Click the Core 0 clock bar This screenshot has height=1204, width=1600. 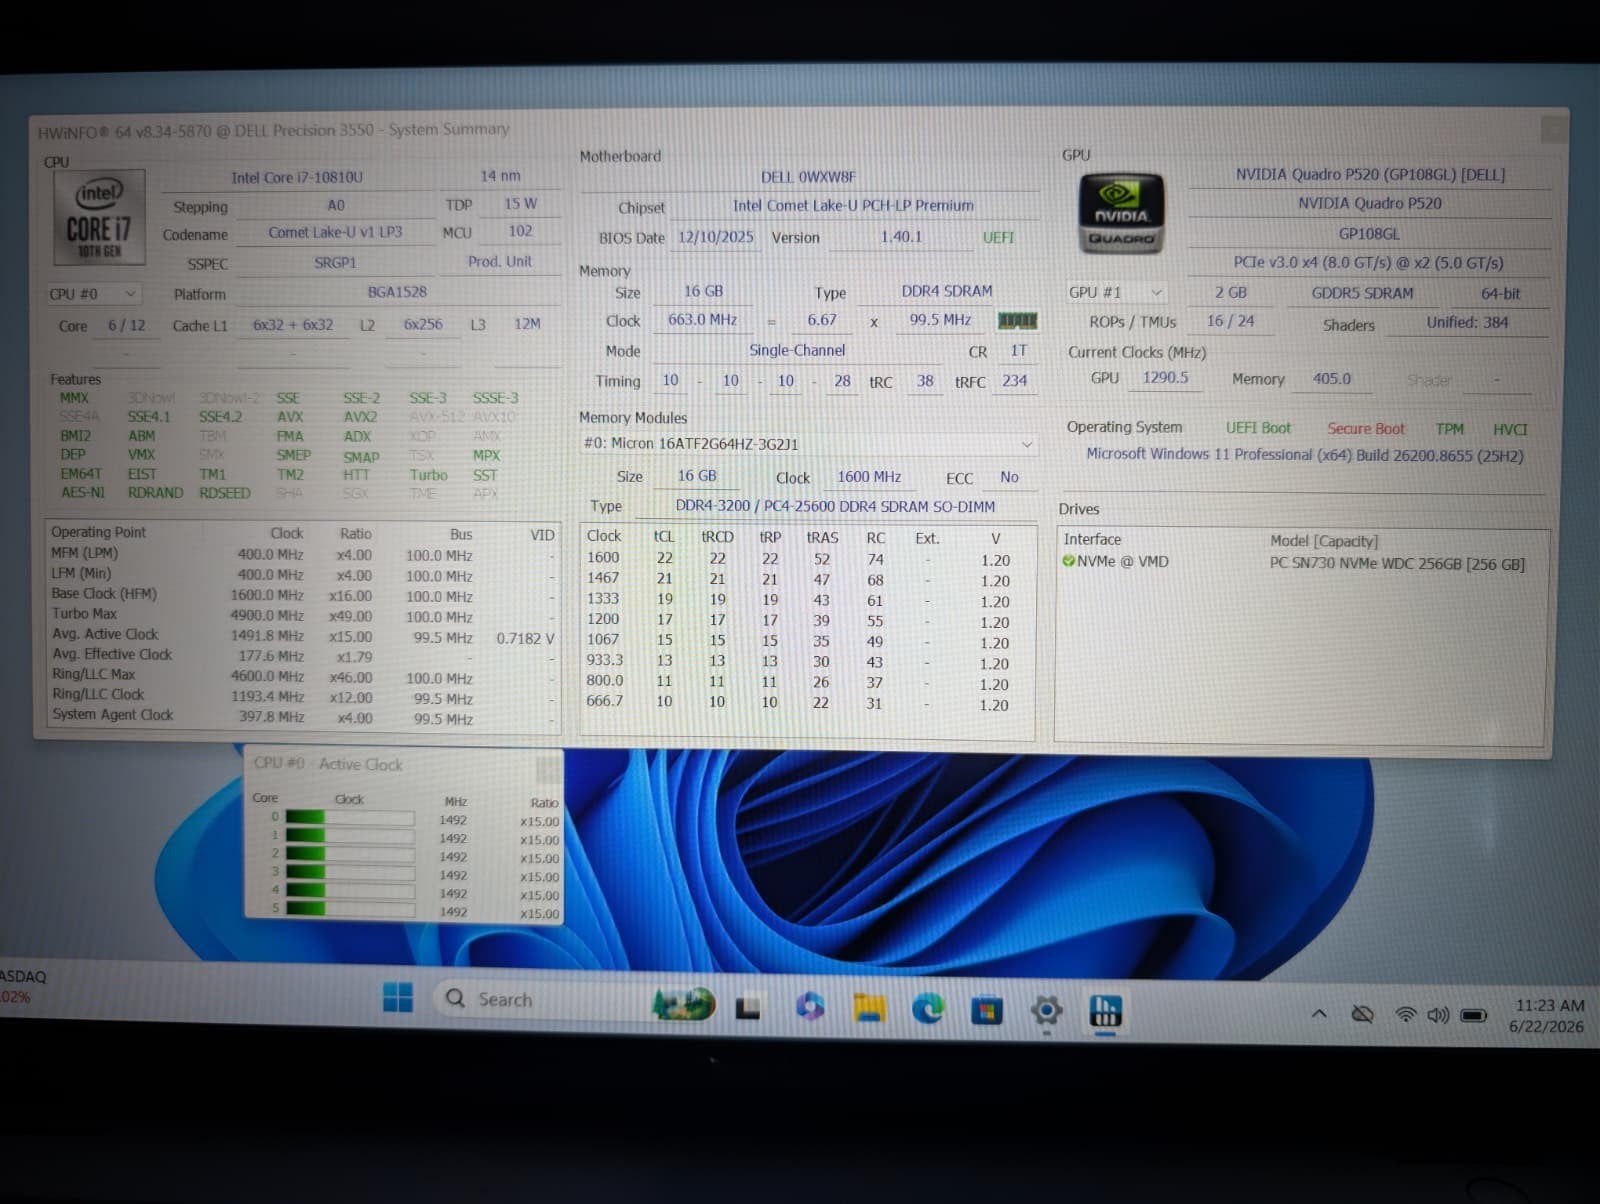(x=350, y=817)
